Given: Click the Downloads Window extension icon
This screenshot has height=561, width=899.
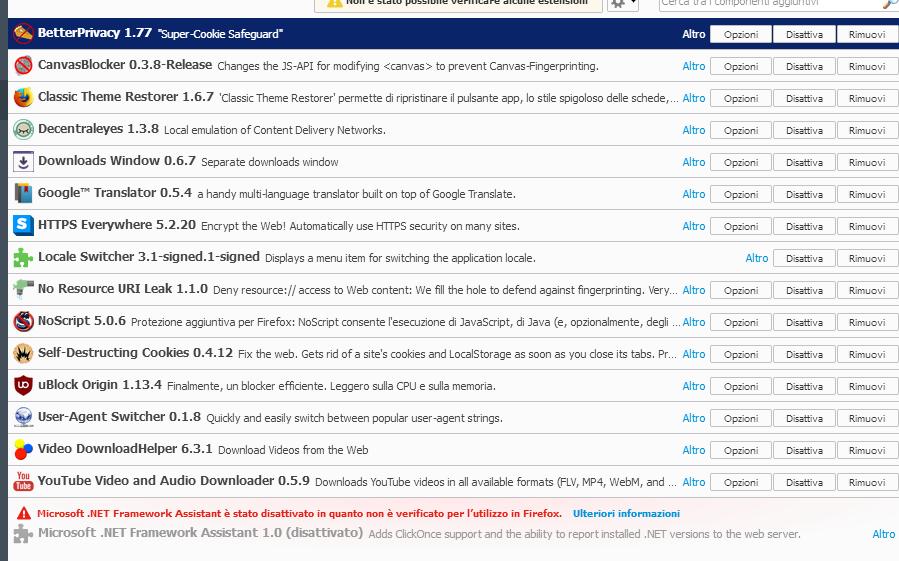Looking at the screenshot, I should point(24,162).
